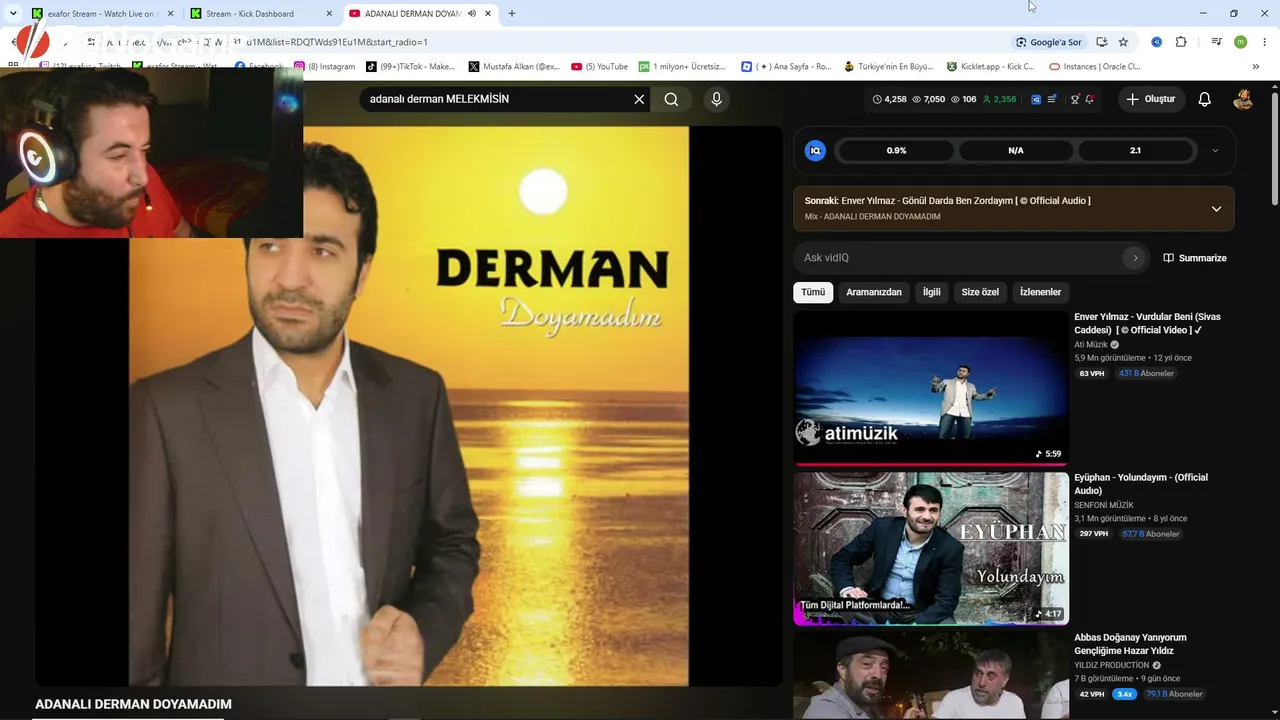
Task: Open a new browser tab
Action: 512,14
